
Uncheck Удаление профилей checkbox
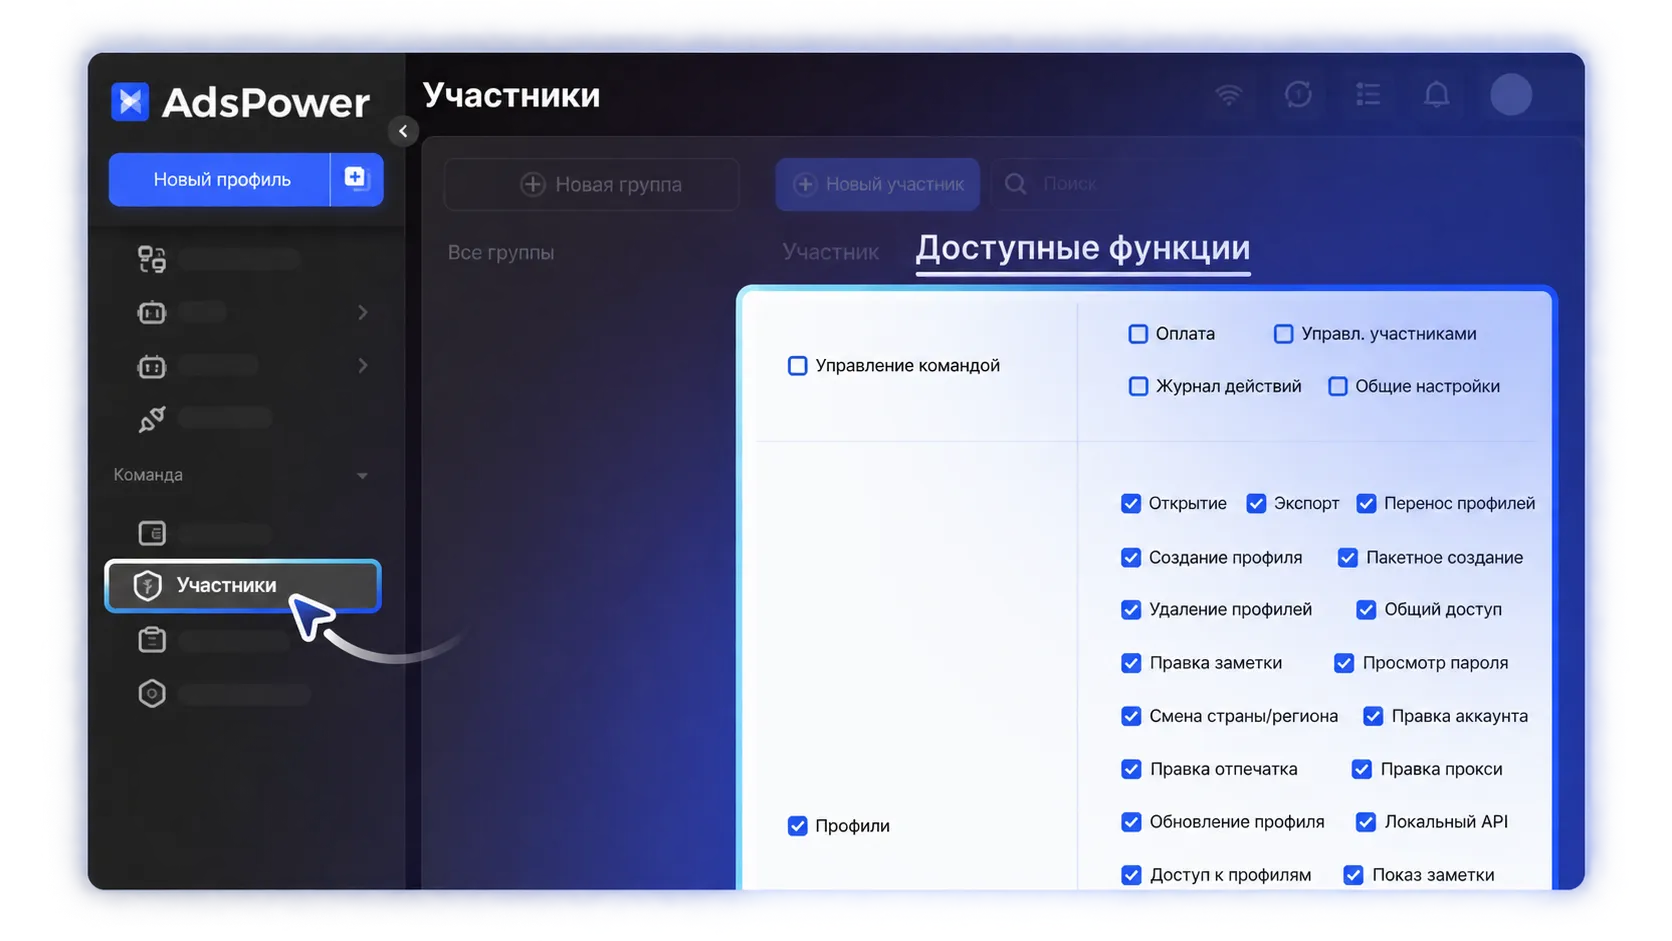point(1131,609)
